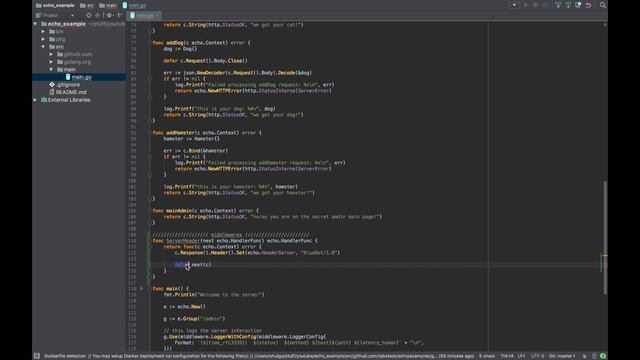Click tool window toggle icon in status bar
Image resolution: width=640 pixels, height=360 pixels.
click(x=37, y=356)
